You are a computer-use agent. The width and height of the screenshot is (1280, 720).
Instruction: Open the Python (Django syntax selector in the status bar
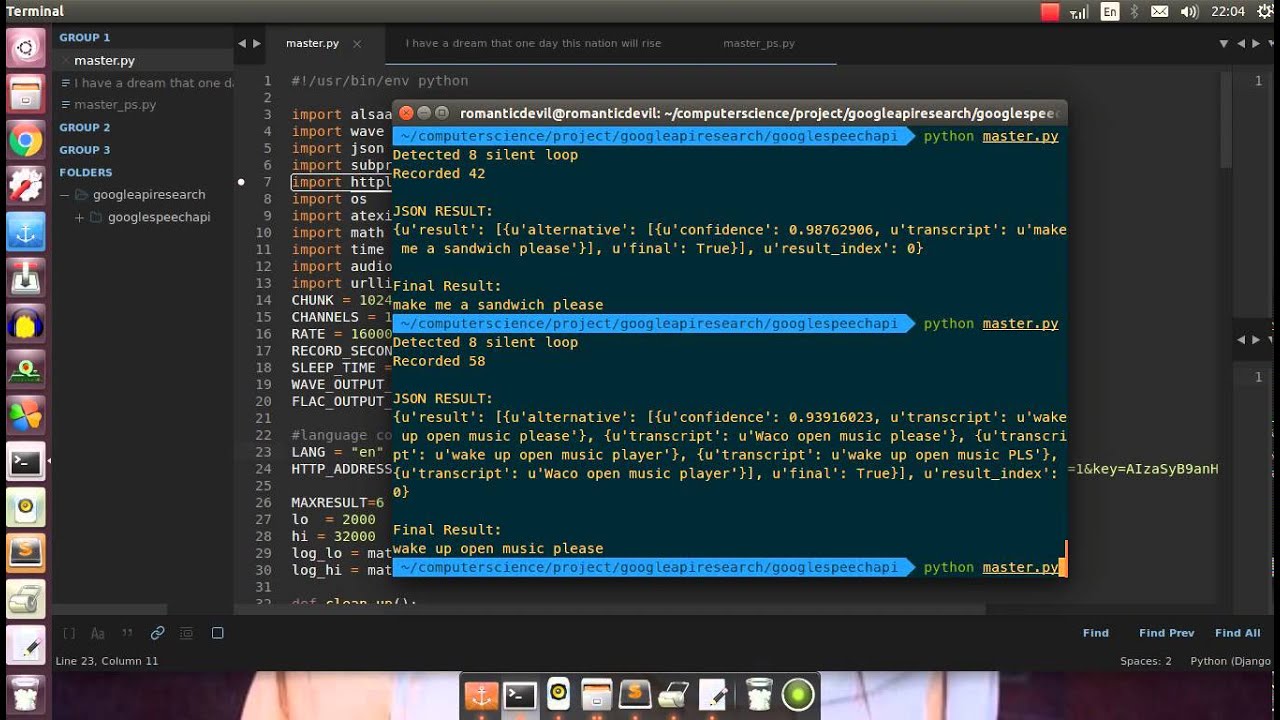click(x=1230, y=661)
